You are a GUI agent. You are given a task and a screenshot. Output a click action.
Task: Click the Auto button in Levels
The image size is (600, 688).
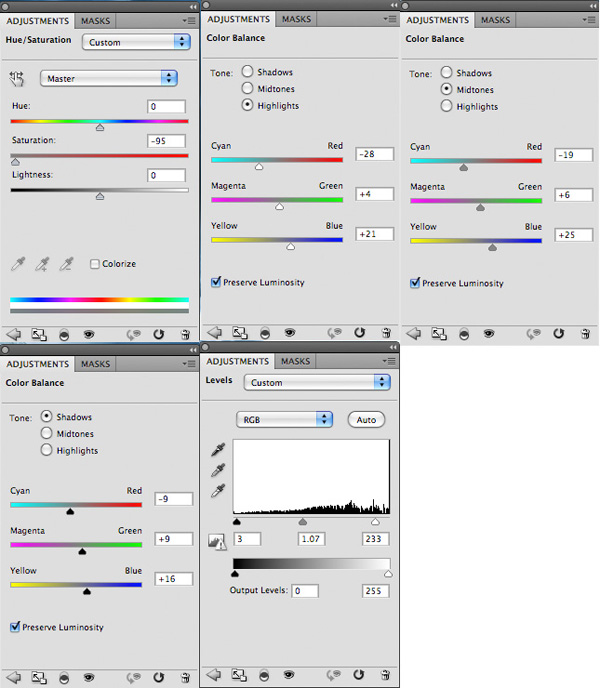coord(366,419)
